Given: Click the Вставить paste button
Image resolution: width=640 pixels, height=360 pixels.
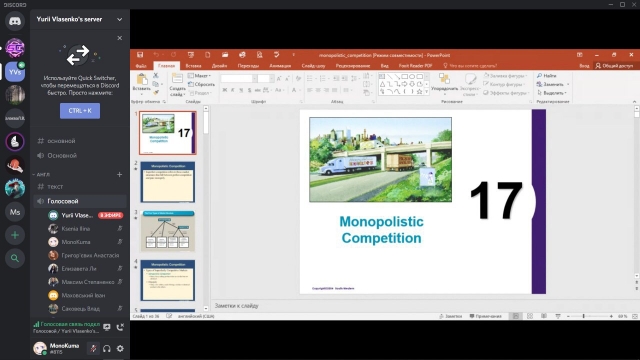Looking at the screenshot, I should pyautogui.click(x=142, y=83).
